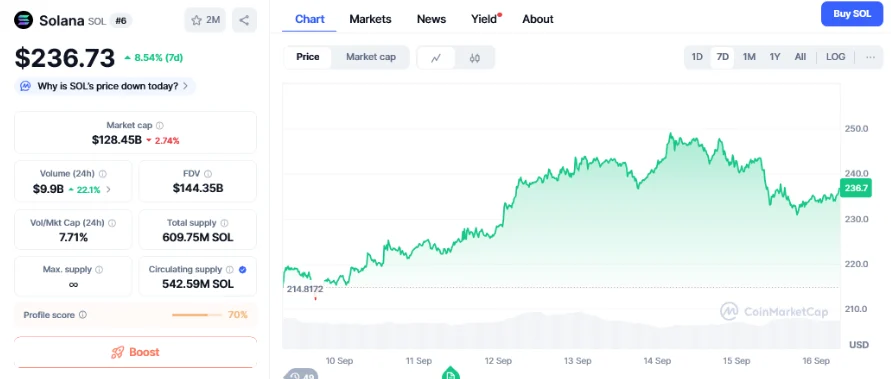Viewport: 891px width, 379px height.
Task: Click the Buy SOL button
Action: pyautogui.click(x=852, y=14)
